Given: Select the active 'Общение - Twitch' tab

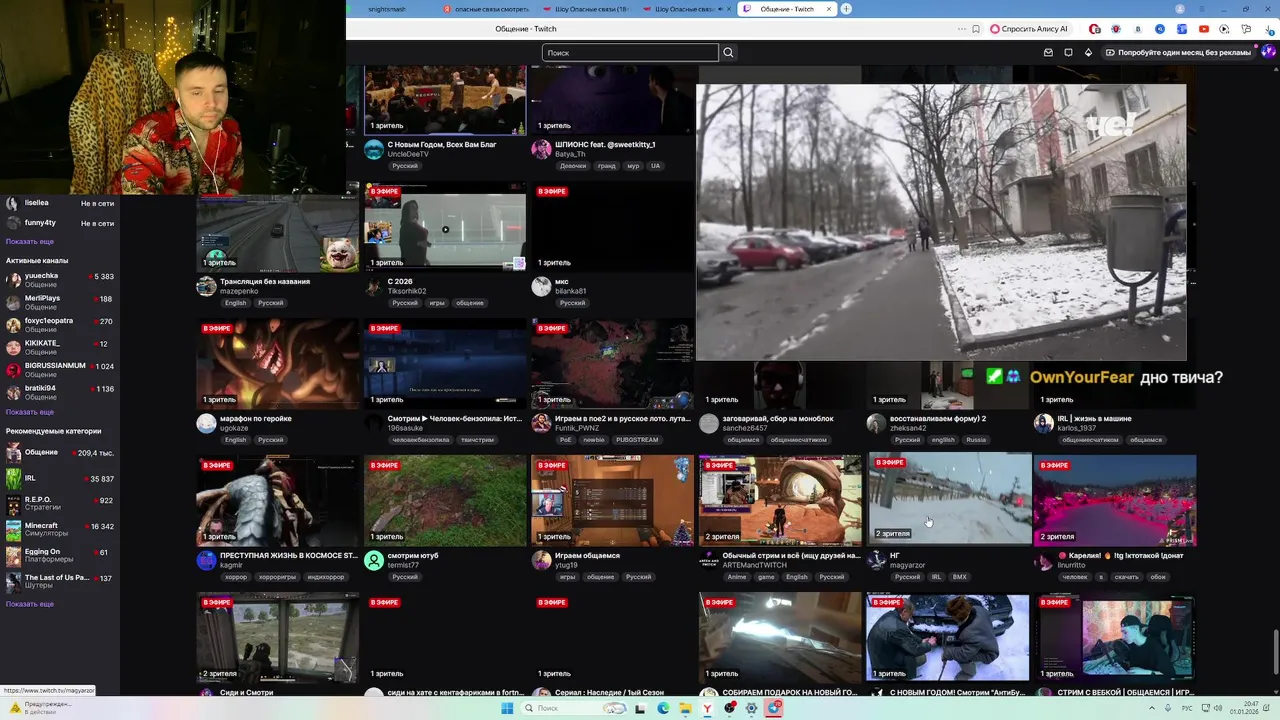Looking at the screenshot, I should coord(785,9).
